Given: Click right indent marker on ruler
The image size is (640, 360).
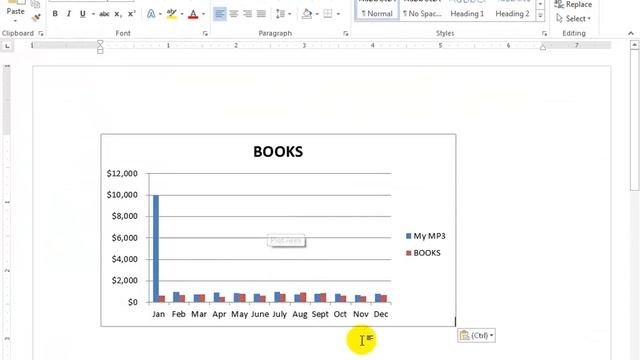Looking at the screenshot, I should click(543, 47).
